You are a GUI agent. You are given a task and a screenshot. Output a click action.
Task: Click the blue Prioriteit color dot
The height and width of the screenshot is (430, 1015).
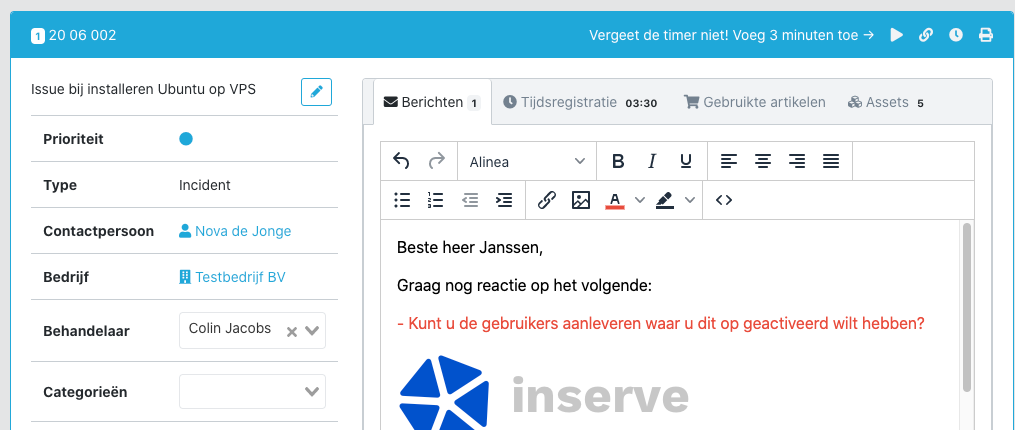(186, 139)
